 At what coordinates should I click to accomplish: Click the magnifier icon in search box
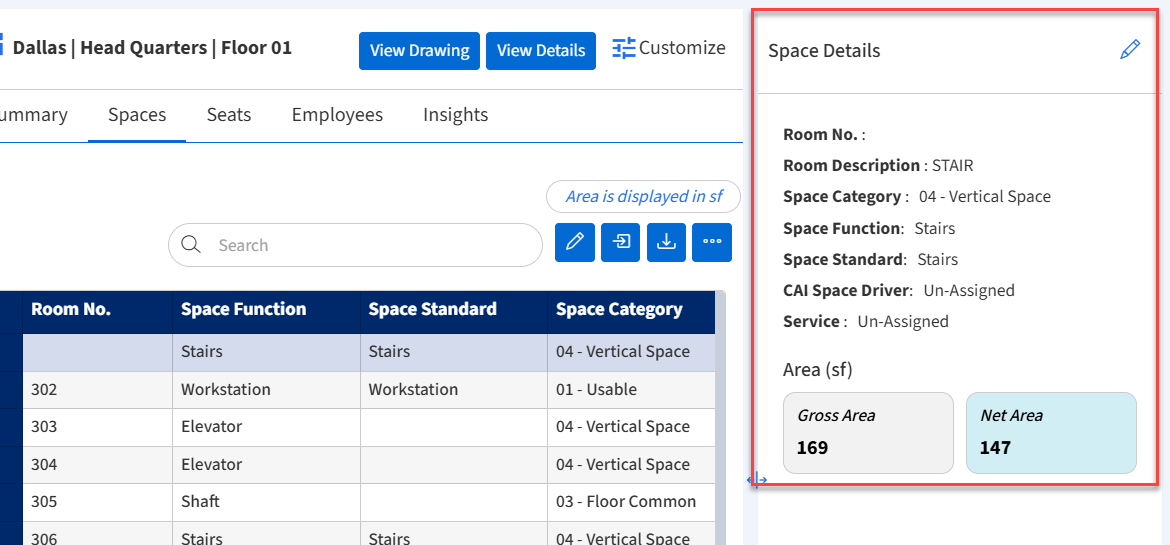[x=192, y=245]
